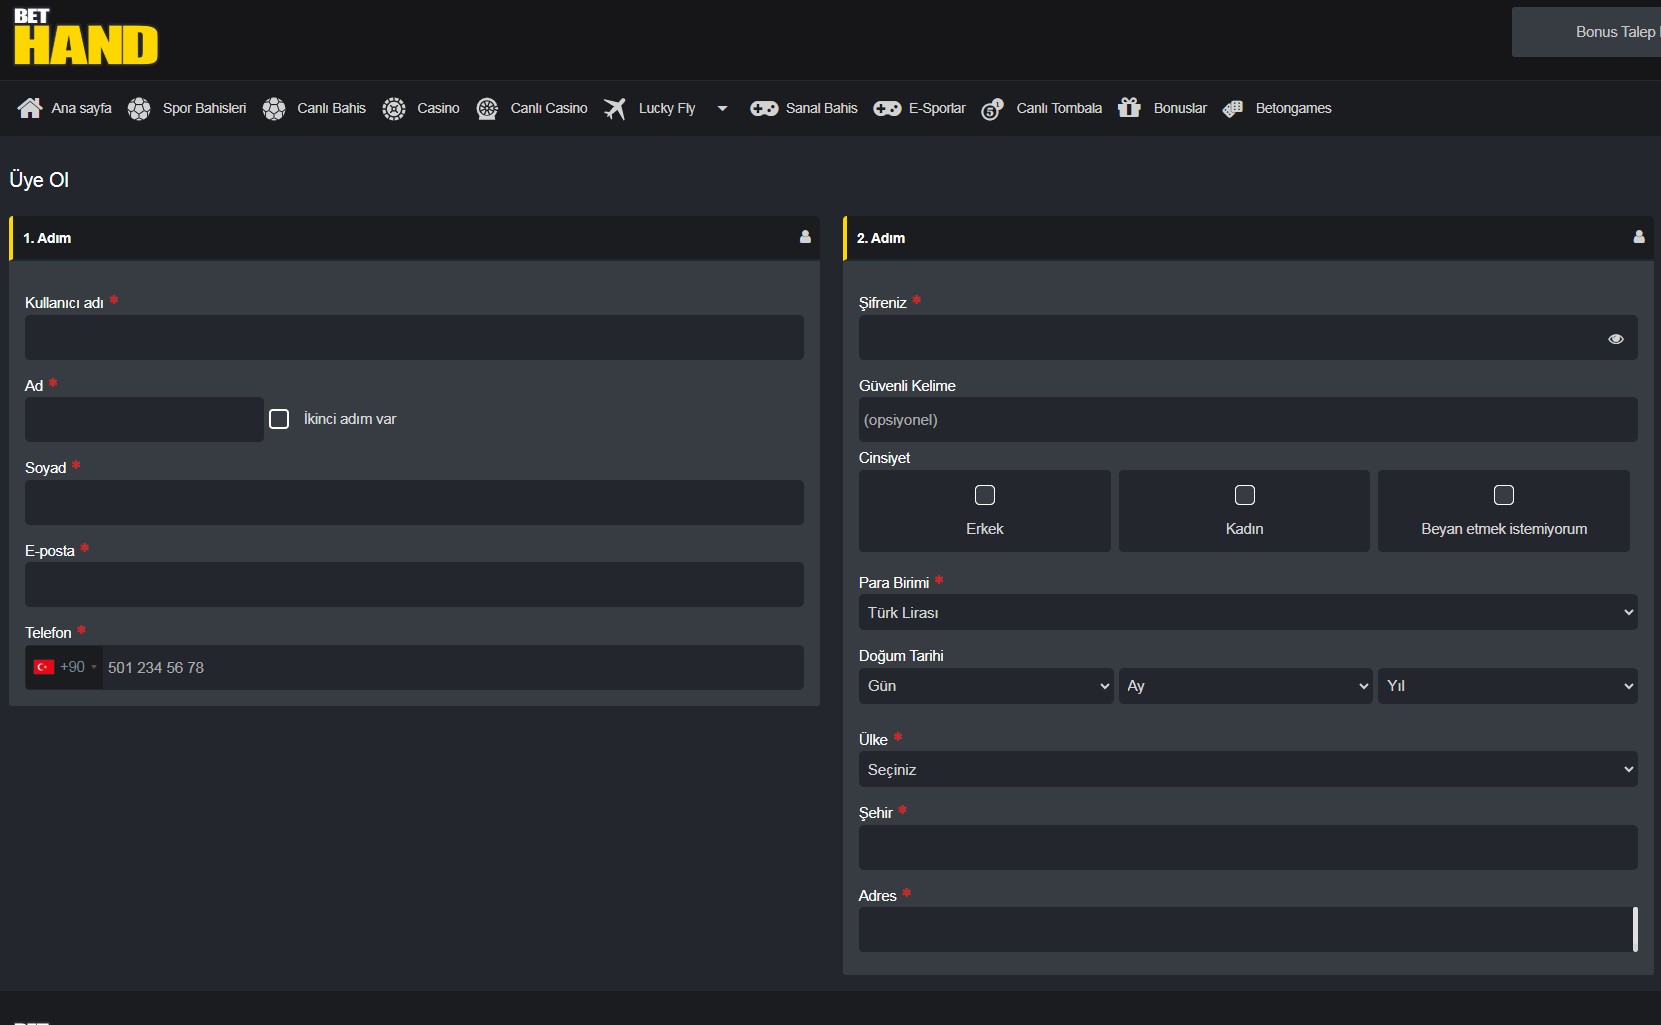This screenshot has width=1661, height=1025.
Task: Open Betongames link
Action: point(1293,108)
